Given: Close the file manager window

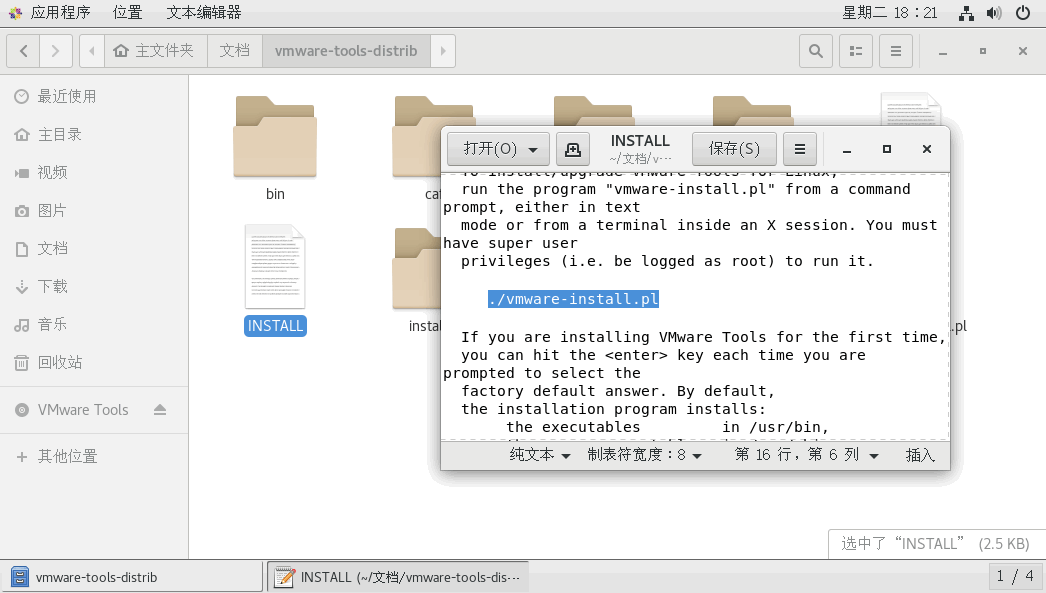Looking at the screenshot, I should (x=1023, y=51).
